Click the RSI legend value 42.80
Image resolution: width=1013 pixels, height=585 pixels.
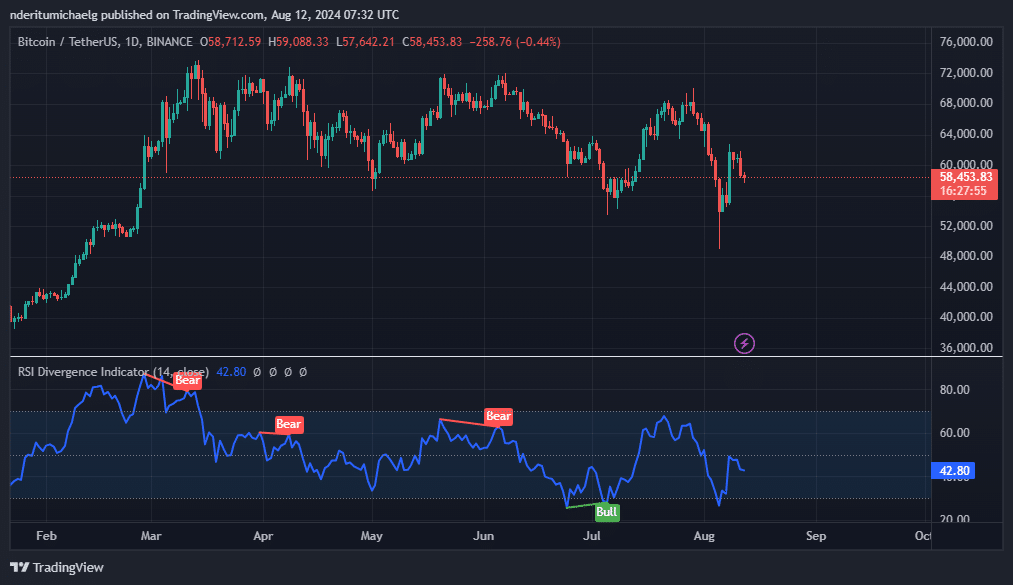tap(231, 372)
